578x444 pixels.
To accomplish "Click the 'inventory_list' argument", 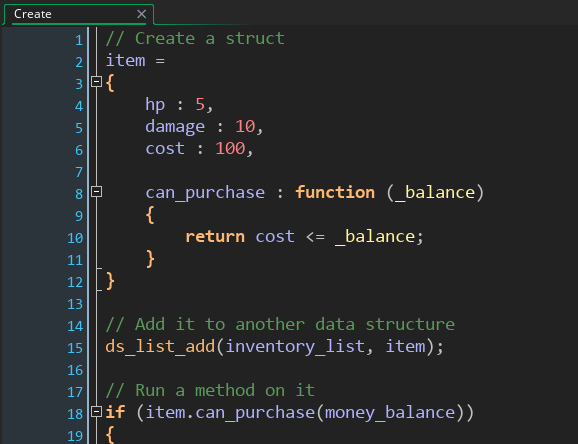I will pyautogui.click(x=295, y=347).
